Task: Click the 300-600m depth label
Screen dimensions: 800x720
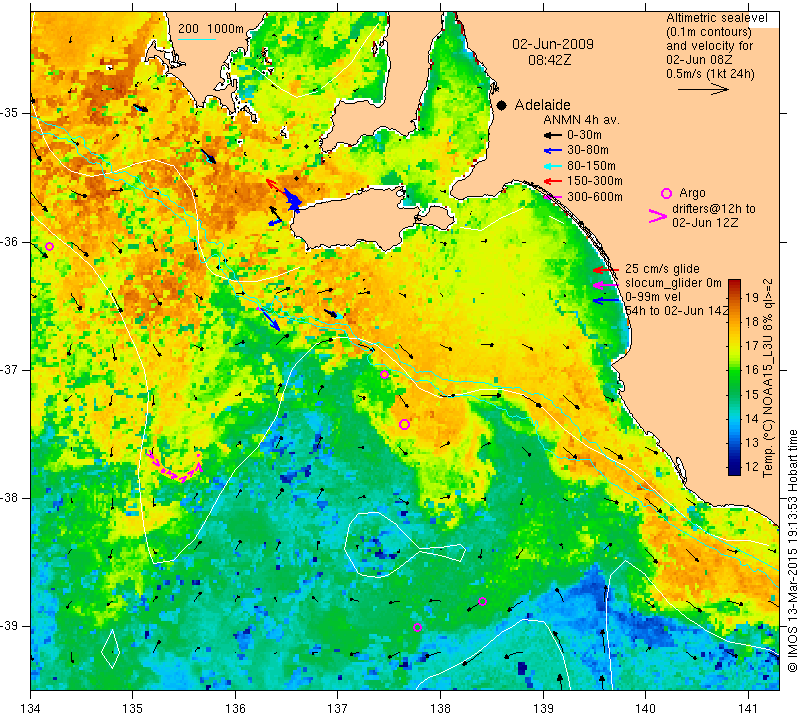Action: click(x=595, y=196)
